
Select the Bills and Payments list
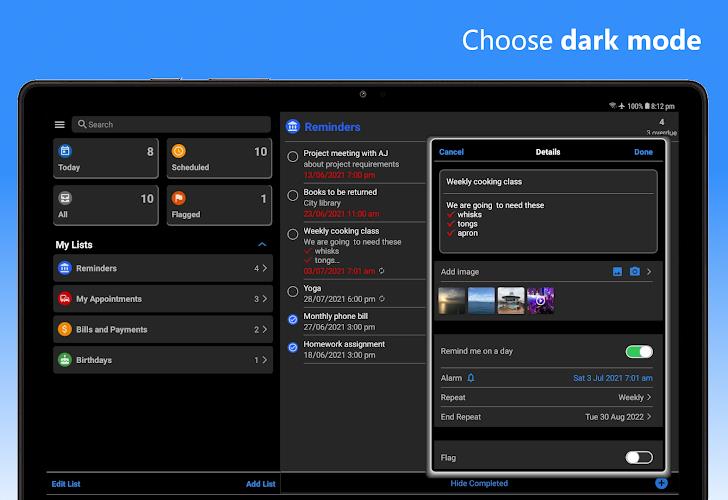pyautogui.click(x=163, y=330)
